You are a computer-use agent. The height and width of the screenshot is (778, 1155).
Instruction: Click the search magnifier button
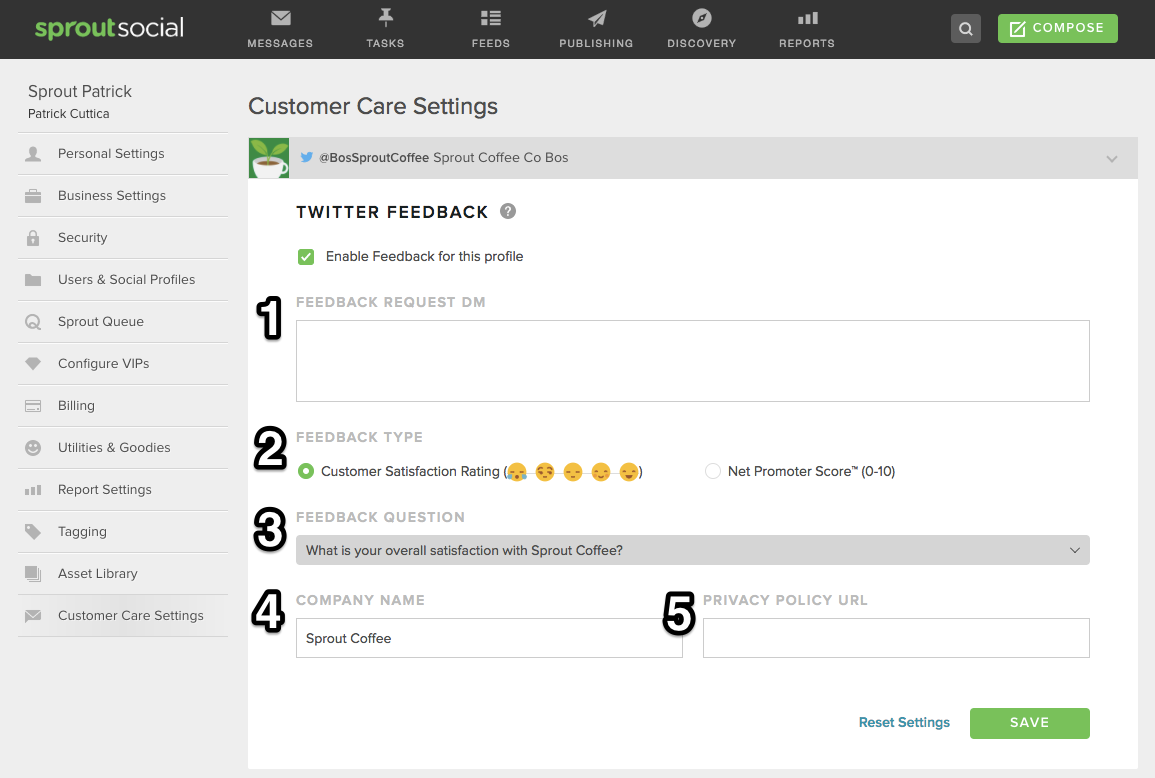(x=966, y=29)
